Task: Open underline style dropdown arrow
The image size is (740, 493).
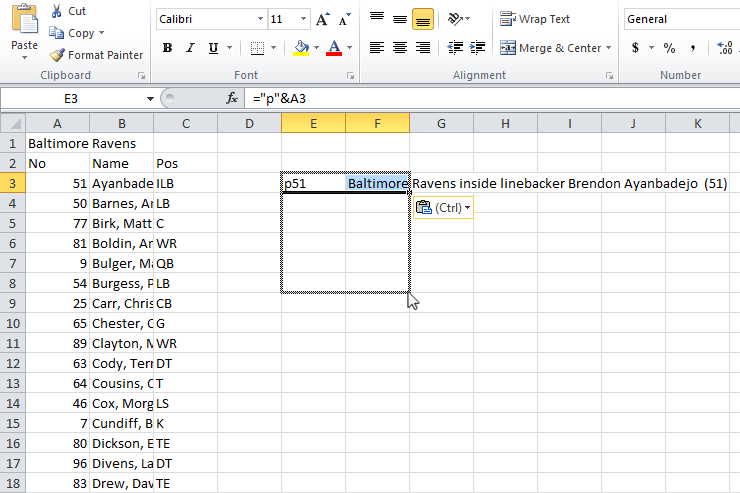Action: pyautogui.click(x=229, y=48)
